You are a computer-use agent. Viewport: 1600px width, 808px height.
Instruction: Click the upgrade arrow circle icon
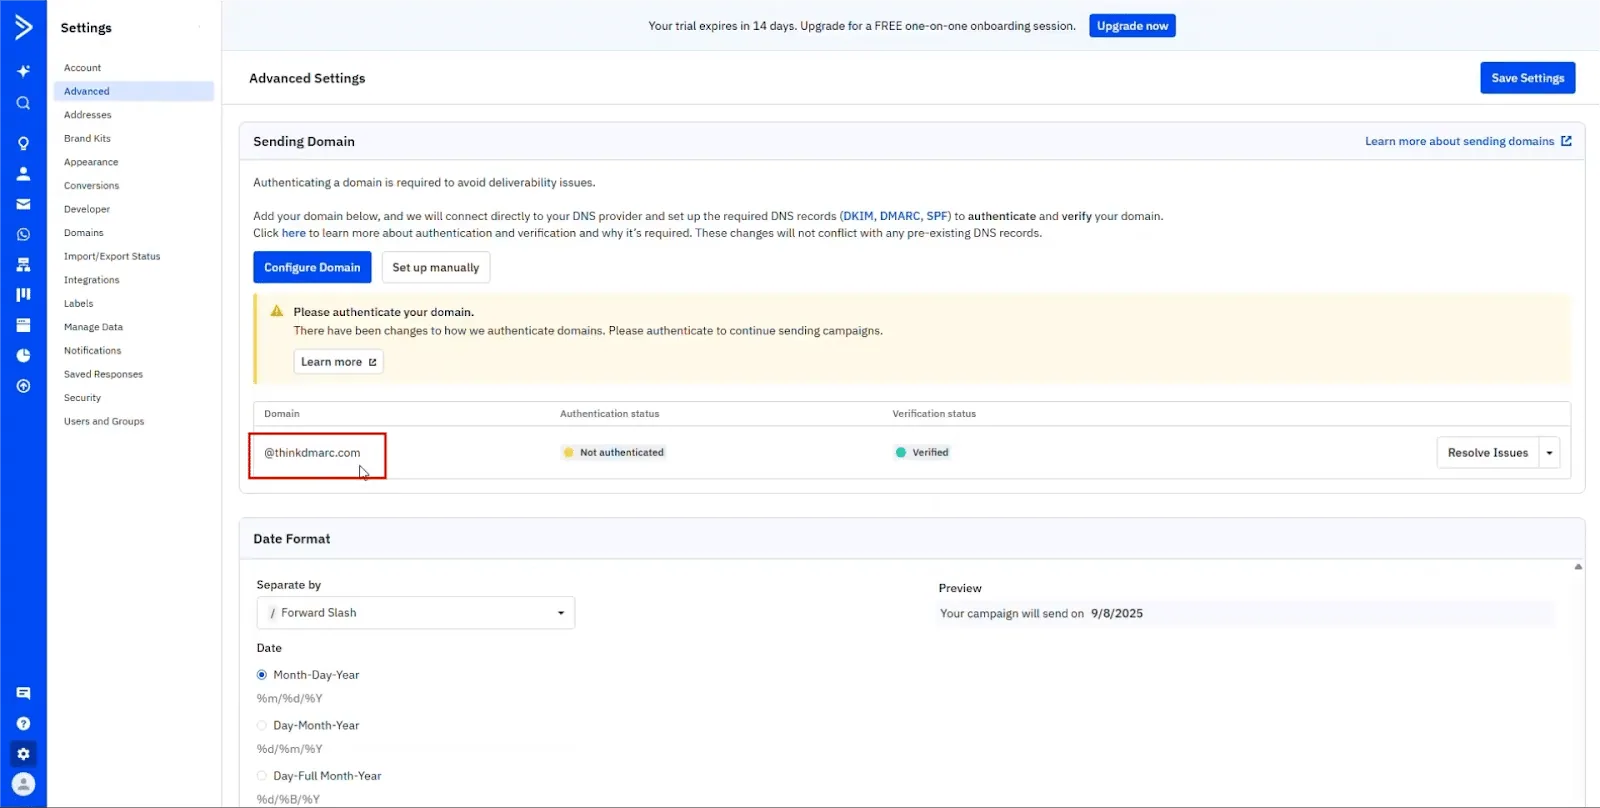coord(23,386)
